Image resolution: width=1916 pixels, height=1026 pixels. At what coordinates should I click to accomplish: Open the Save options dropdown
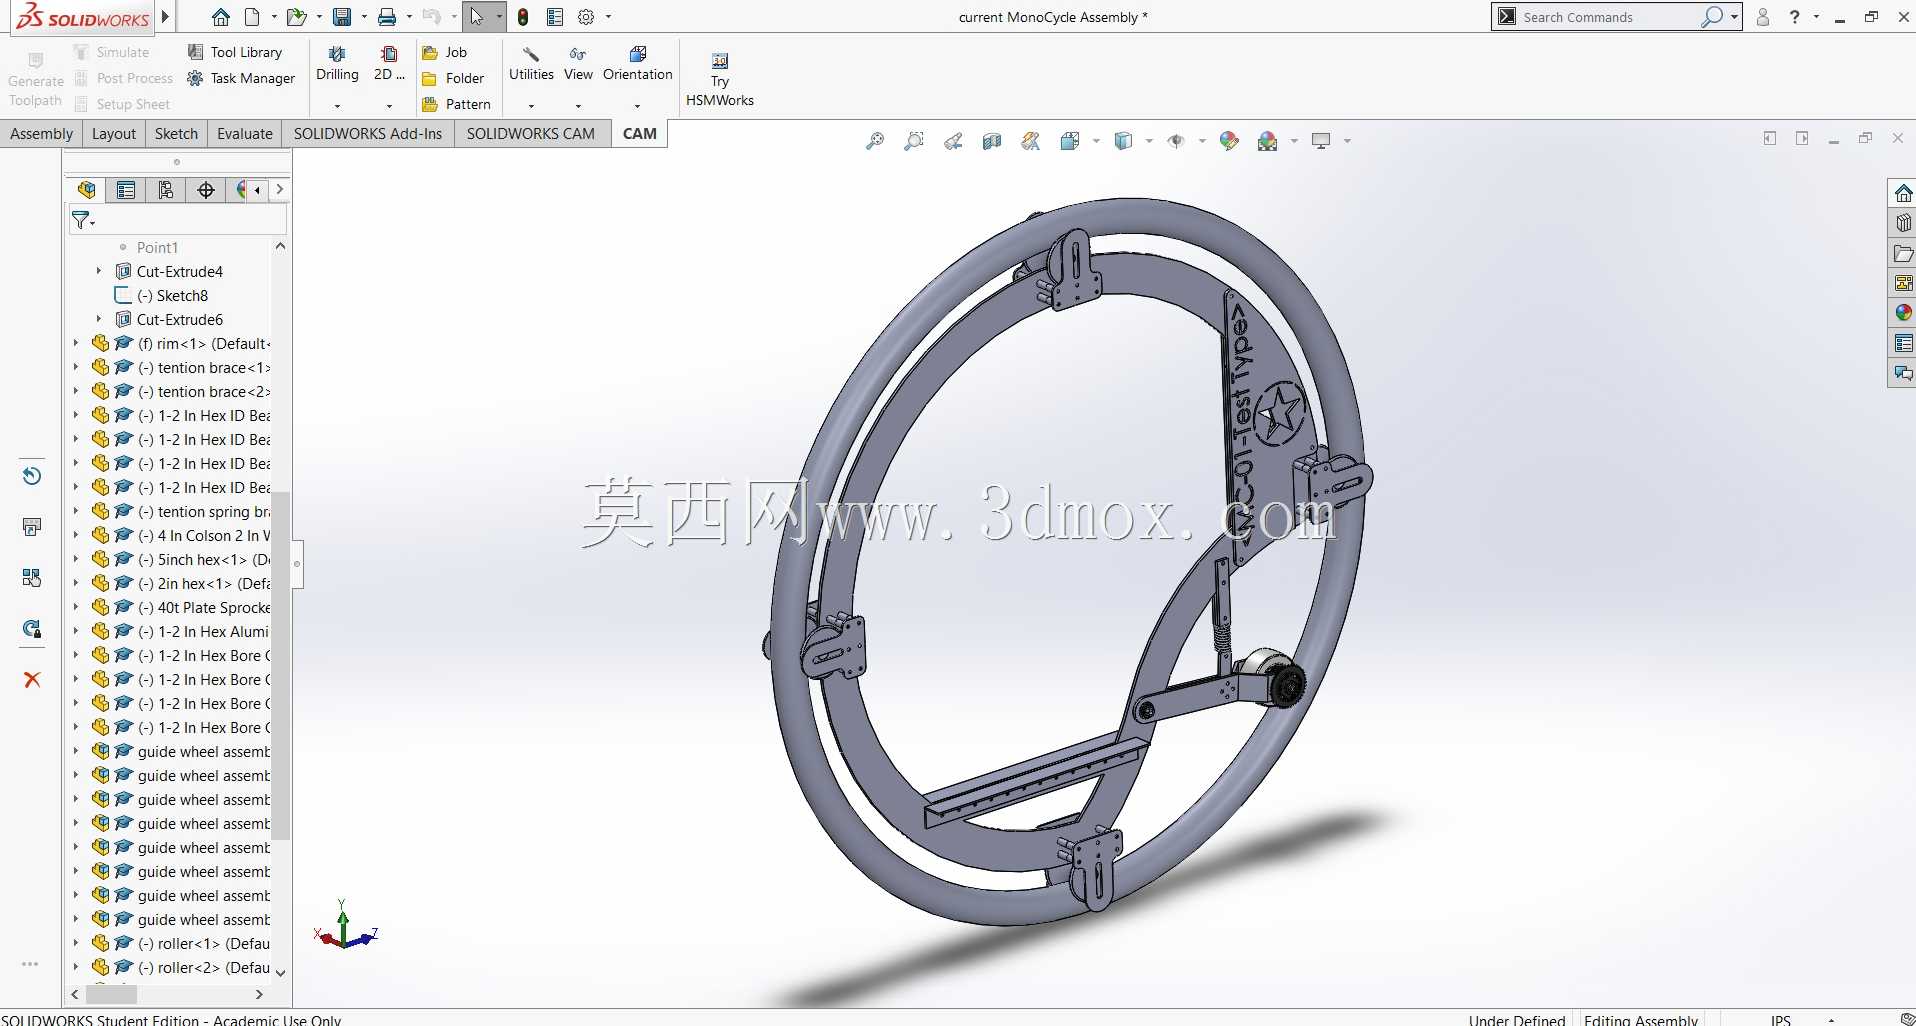363,17
